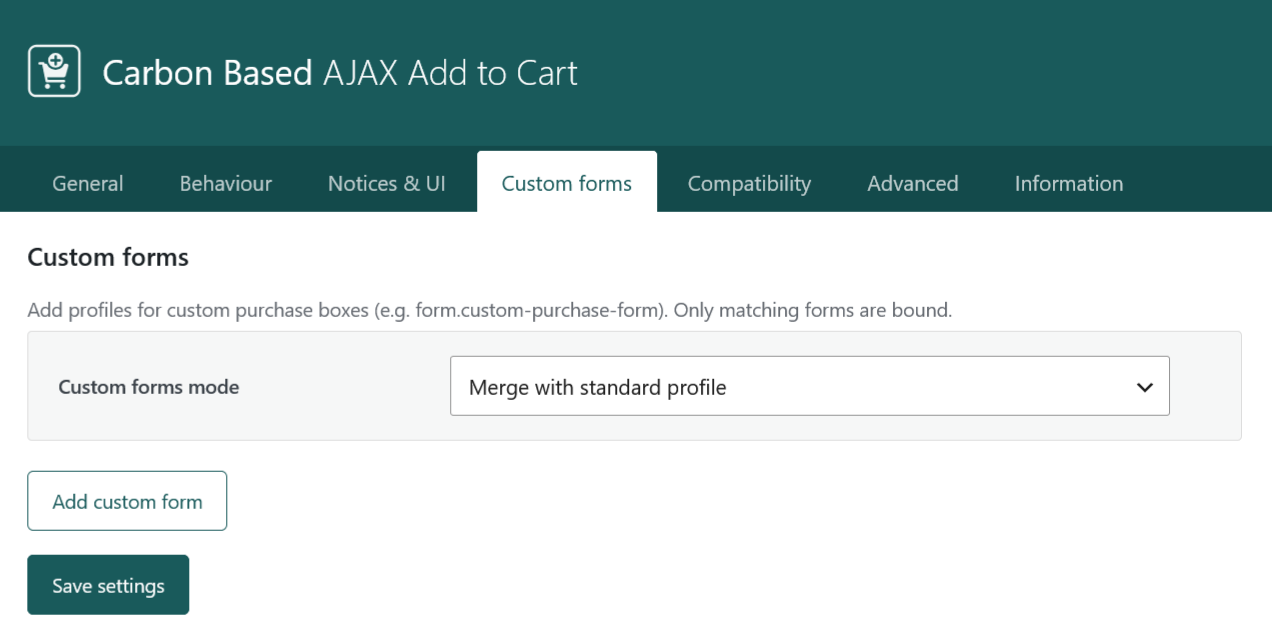Image resolution: width=1272 pixels, height=639 pixels.
Task: Click the Add custom form button
Action: click(127, 501)
